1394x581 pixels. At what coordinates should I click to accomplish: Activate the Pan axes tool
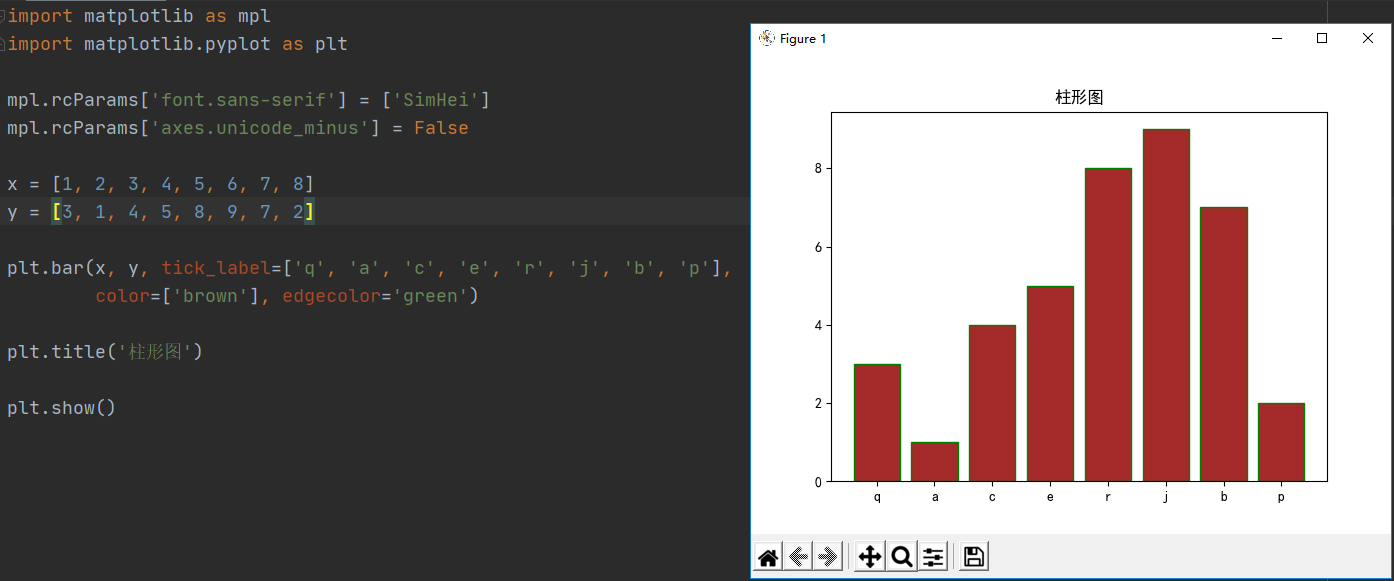coord(870,557)
